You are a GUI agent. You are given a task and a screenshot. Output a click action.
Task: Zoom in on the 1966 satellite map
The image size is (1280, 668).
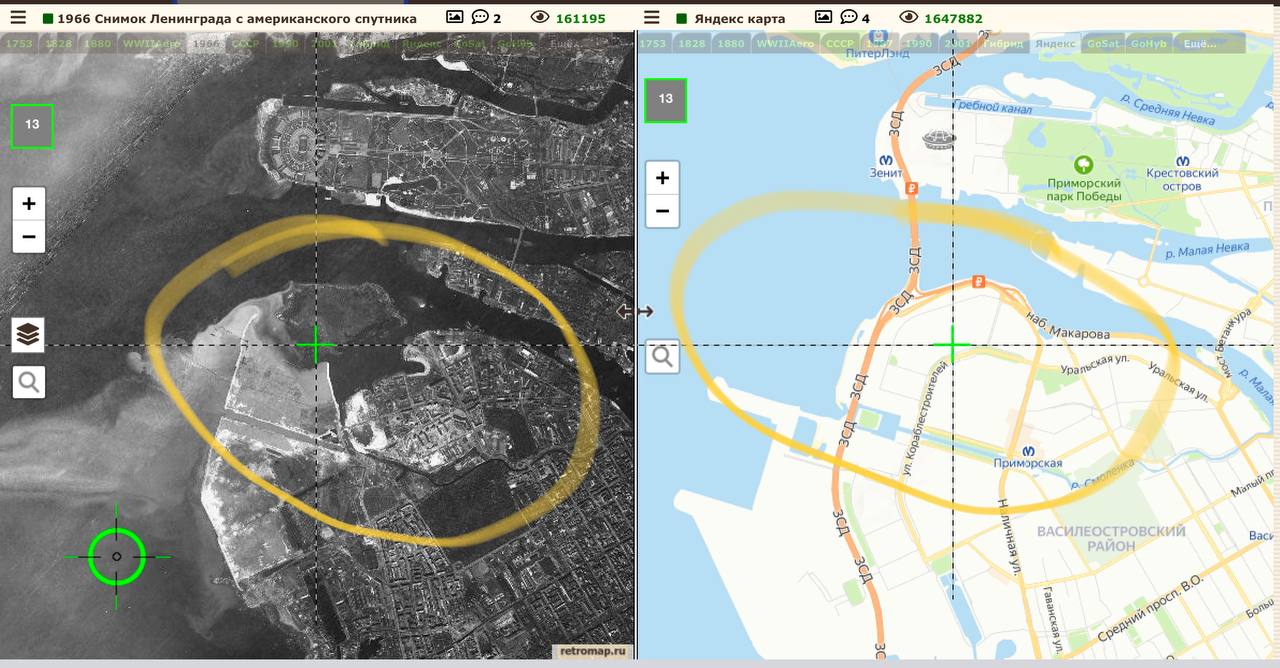click(28, 204)
